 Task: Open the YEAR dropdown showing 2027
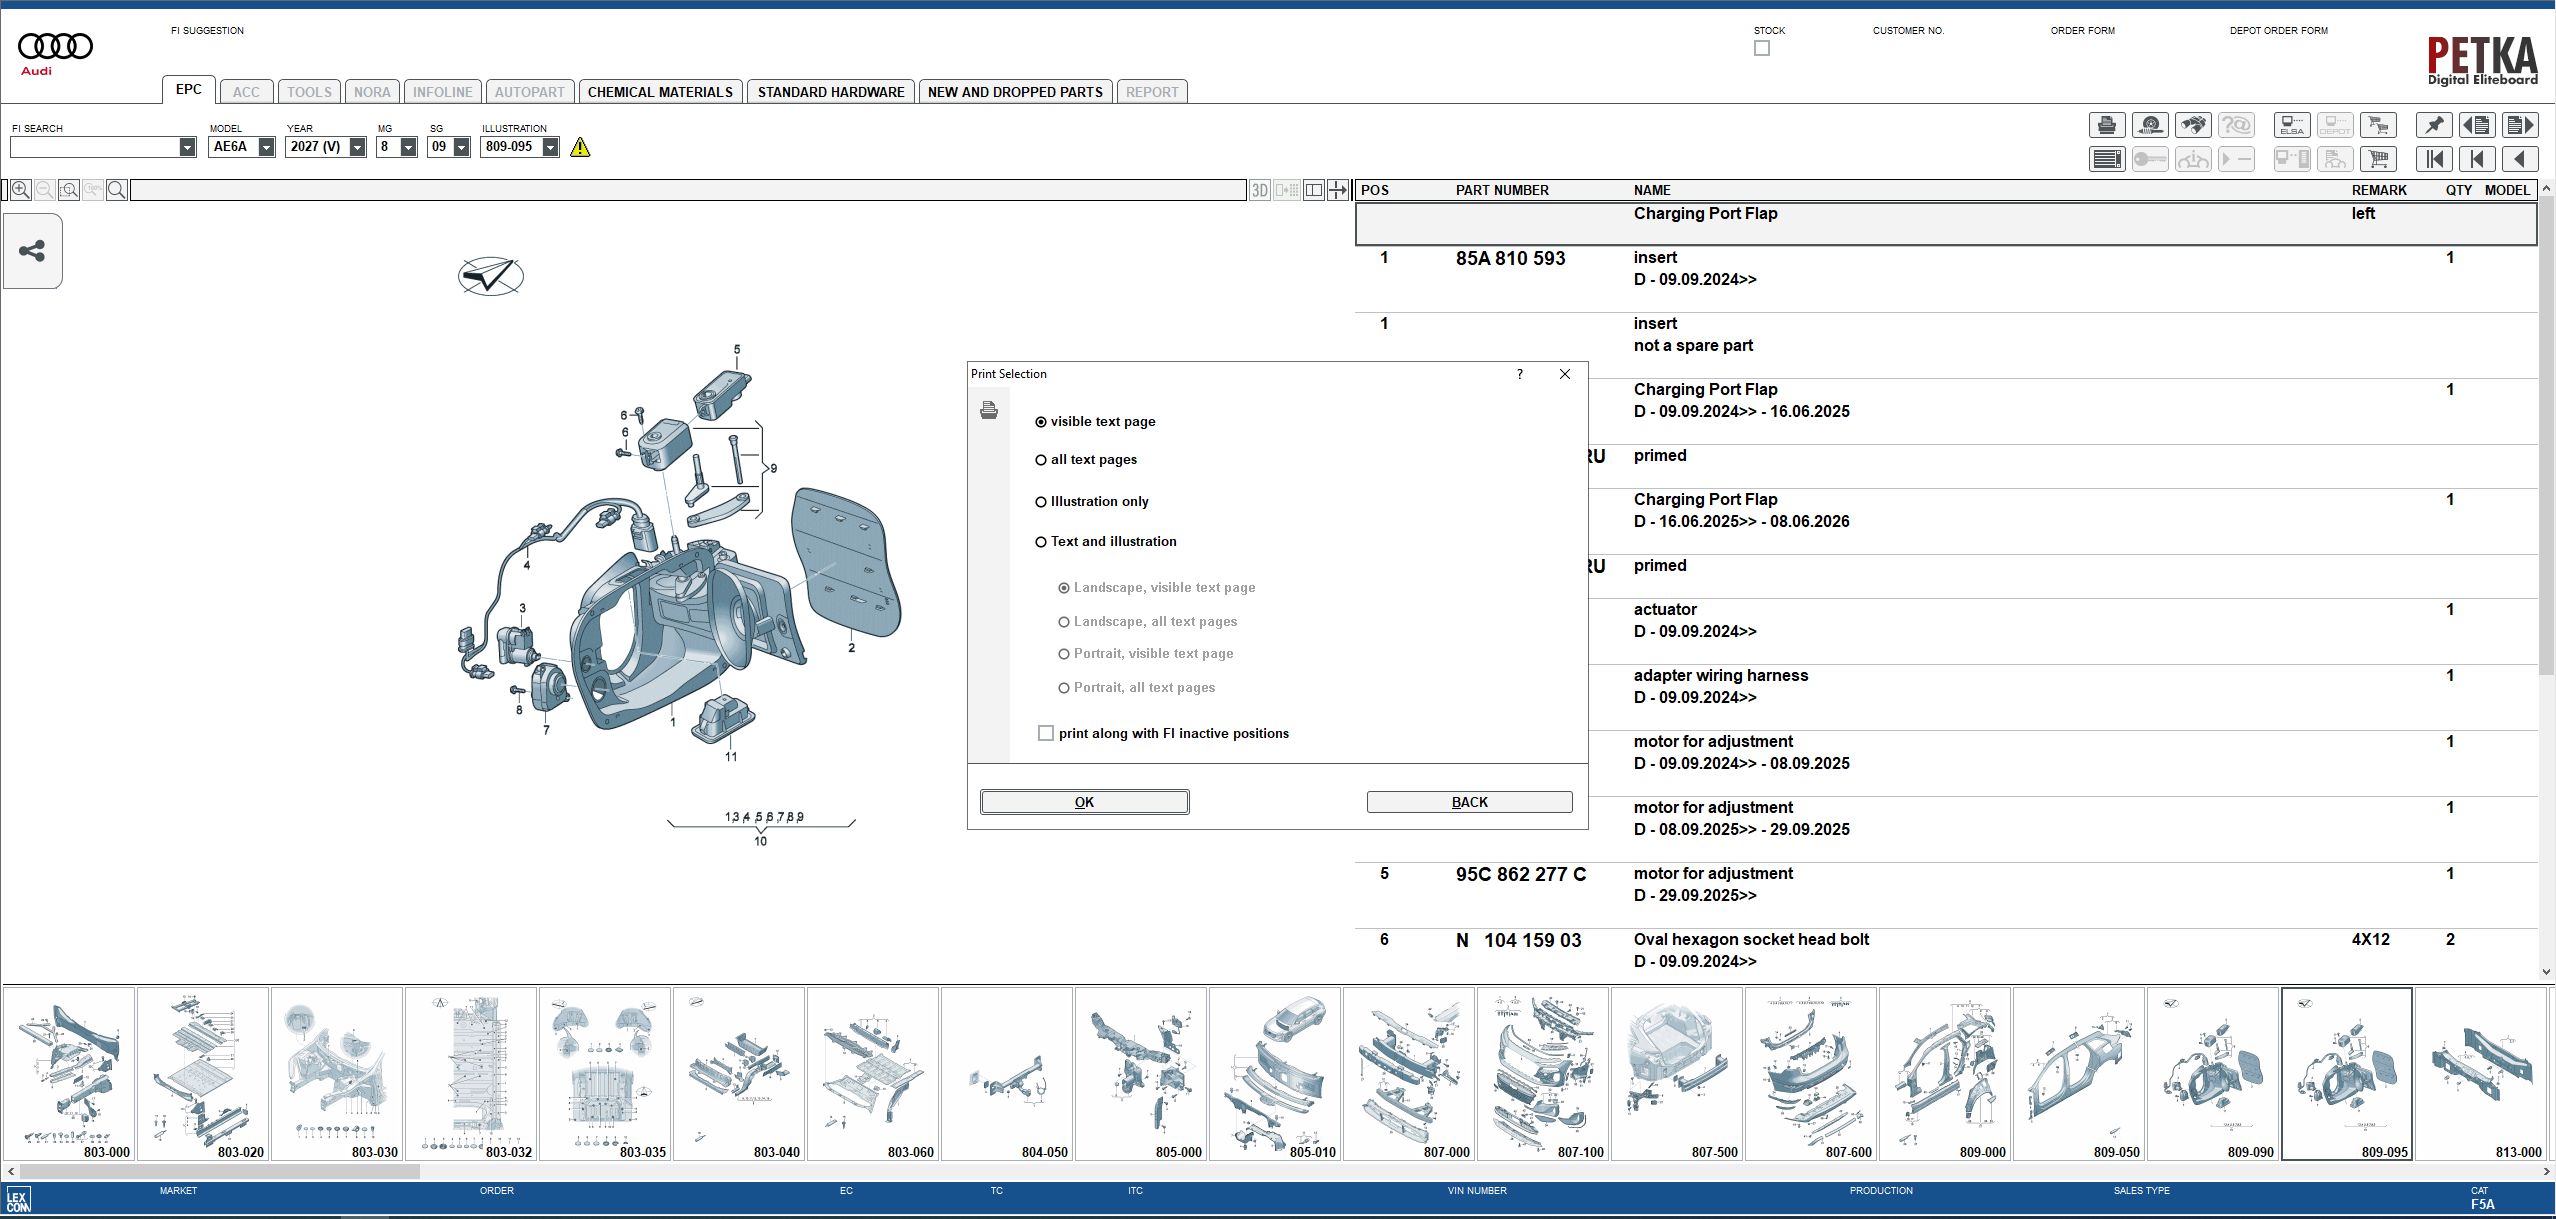(x=358, y=146)
